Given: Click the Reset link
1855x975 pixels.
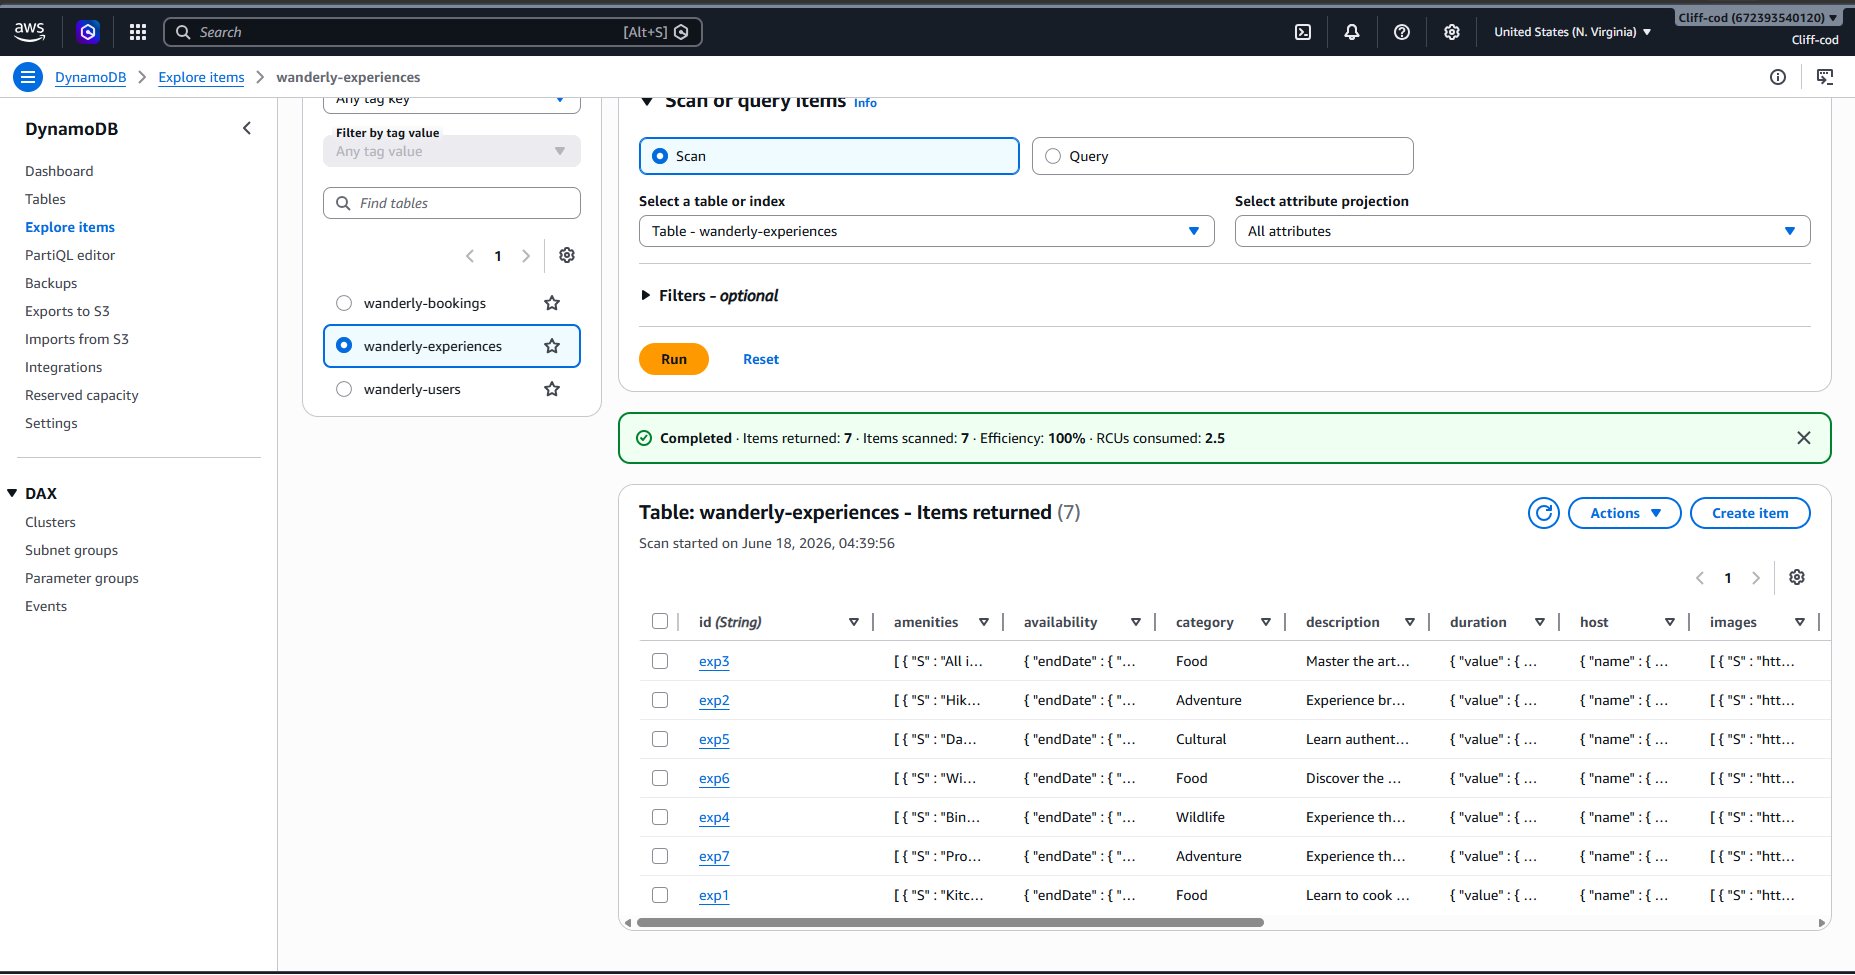Looking at the screenshot, I should (x=761, y=359).
